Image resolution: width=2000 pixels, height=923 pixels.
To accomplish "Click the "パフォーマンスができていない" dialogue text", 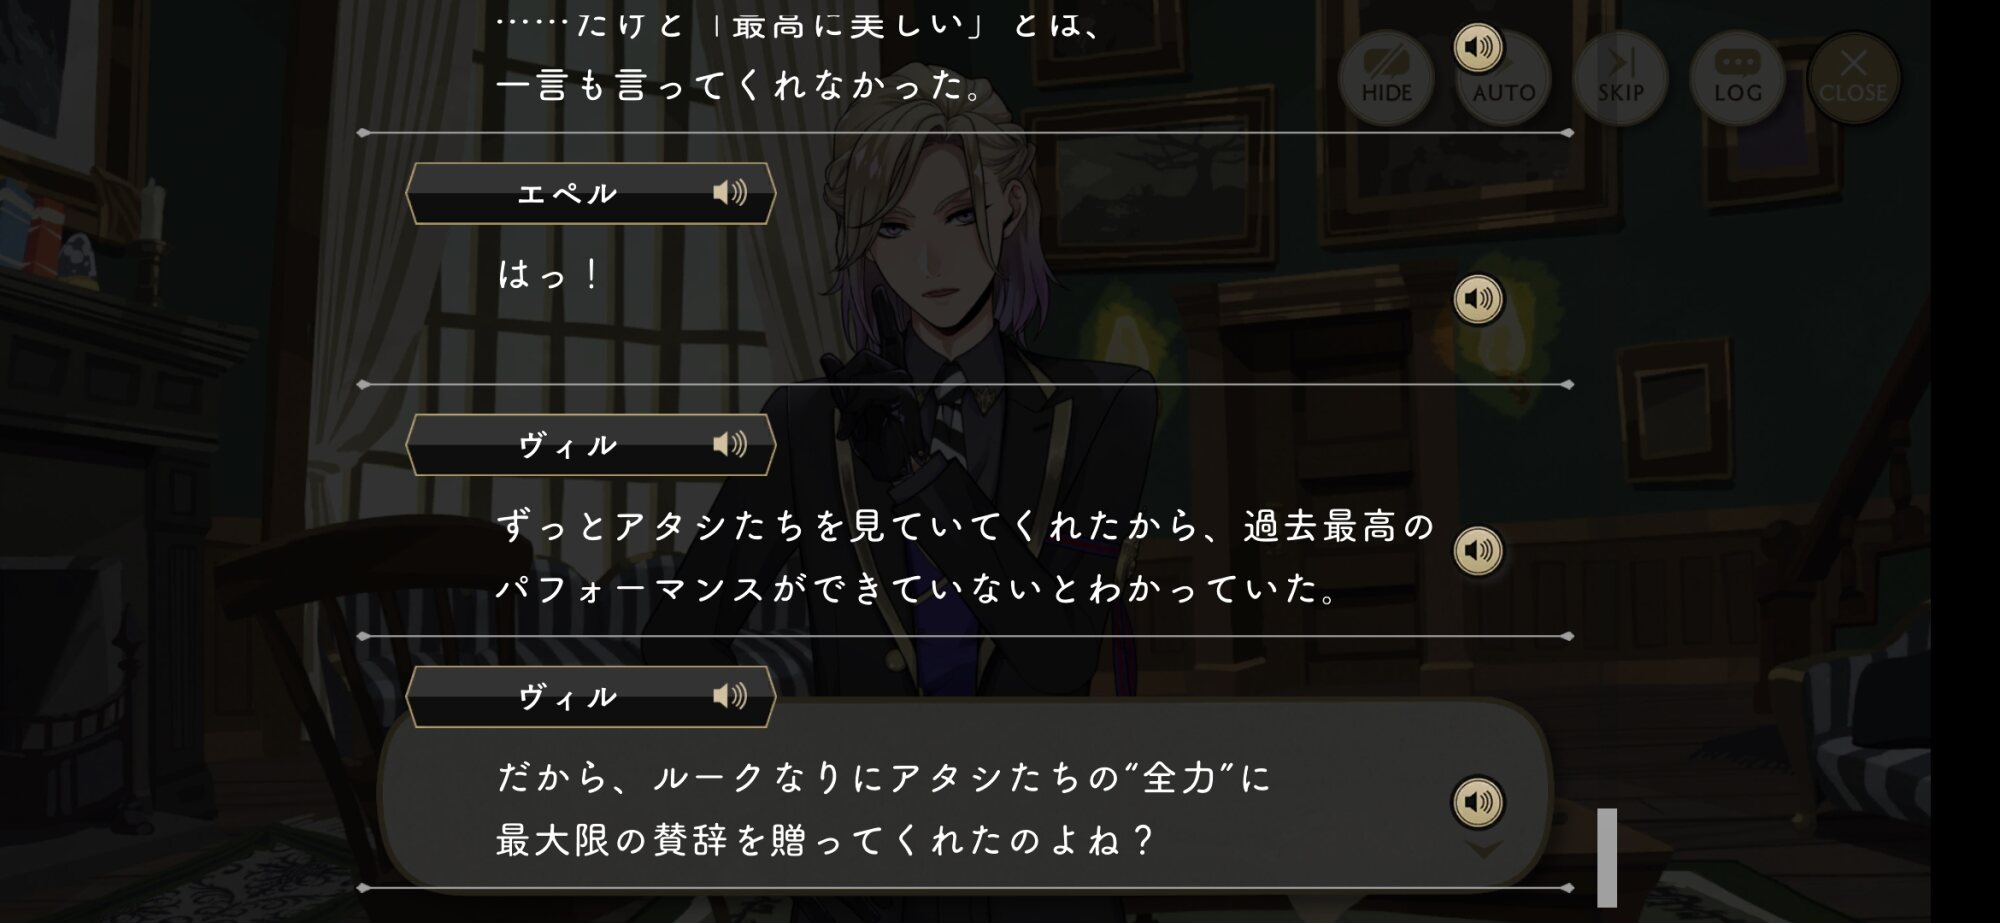I will [917, 588].
